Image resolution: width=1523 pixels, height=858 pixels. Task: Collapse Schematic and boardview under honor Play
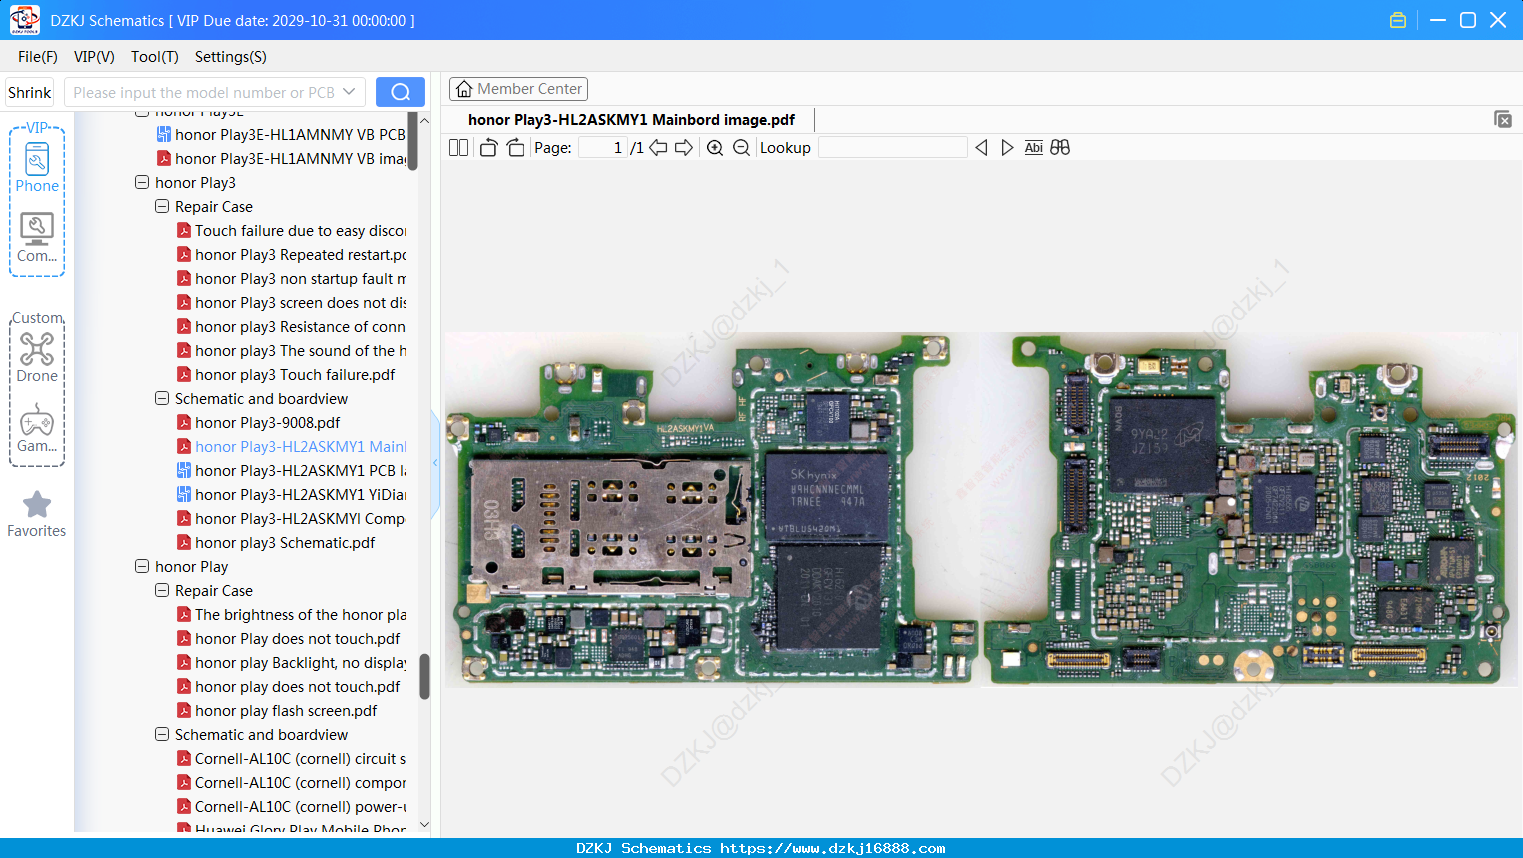[162, 735]
